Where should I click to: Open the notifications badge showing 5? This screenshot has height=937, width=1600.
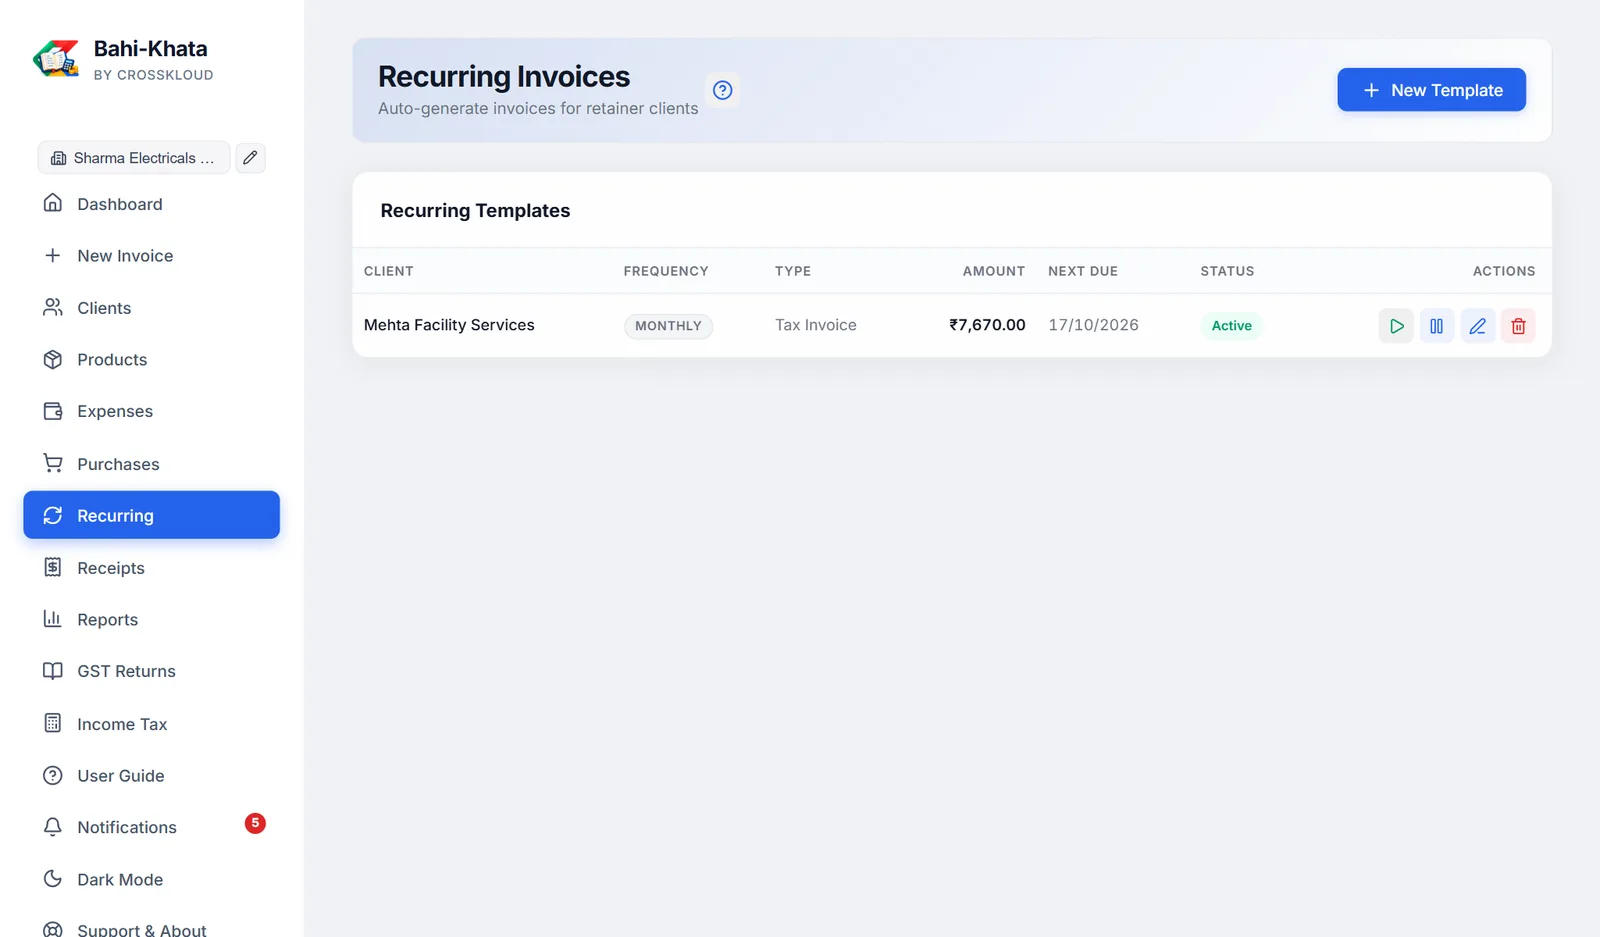255,823
